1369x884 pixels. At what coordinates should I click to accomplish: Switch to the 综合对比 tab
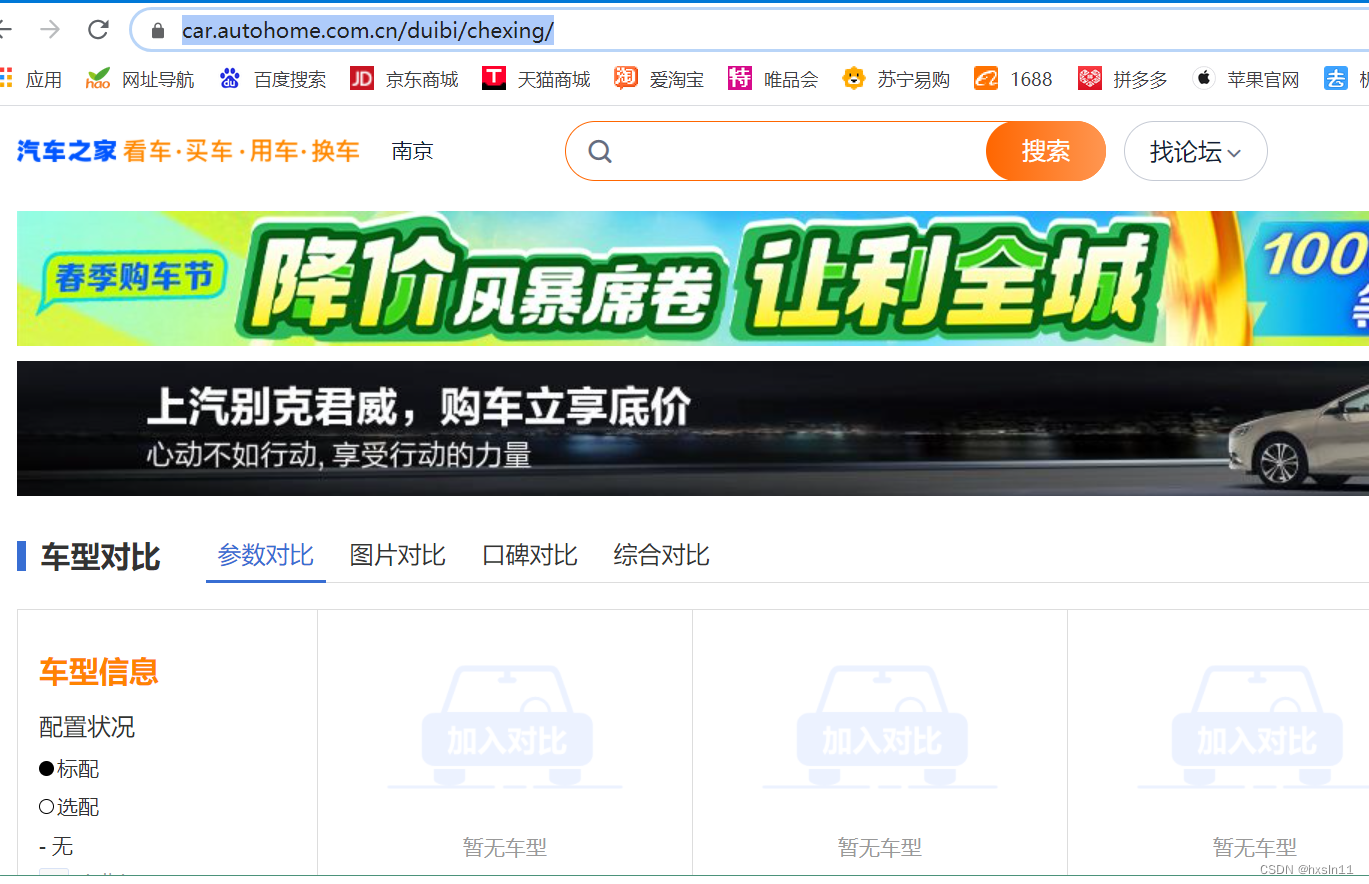tap(662, 555)
